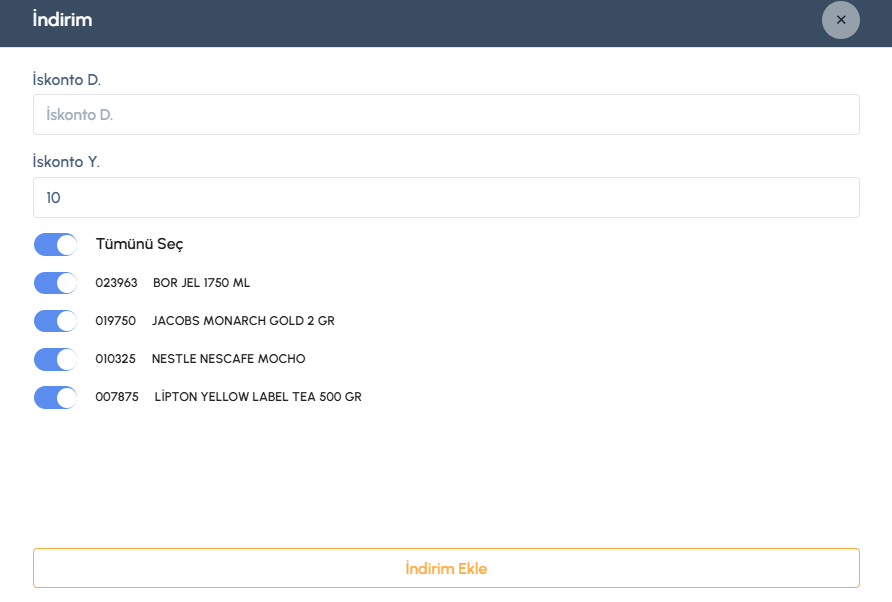892x602 pixels.
Task: Click the Tümünü Seç label text
Action: point(139,244)
